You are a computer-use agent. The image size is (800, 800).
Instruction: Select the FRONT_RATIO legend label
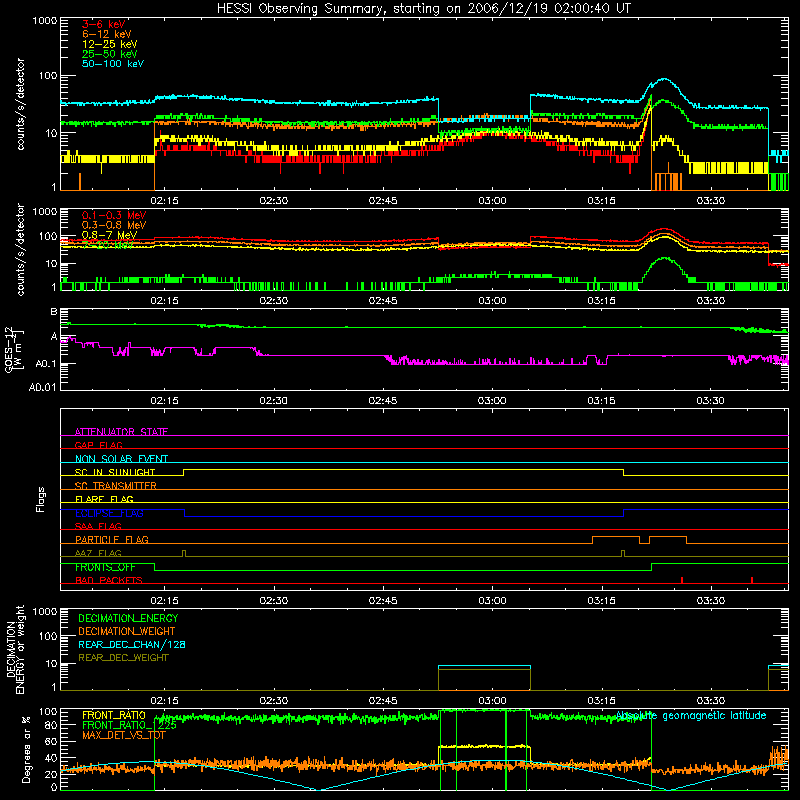pos(114,715)
